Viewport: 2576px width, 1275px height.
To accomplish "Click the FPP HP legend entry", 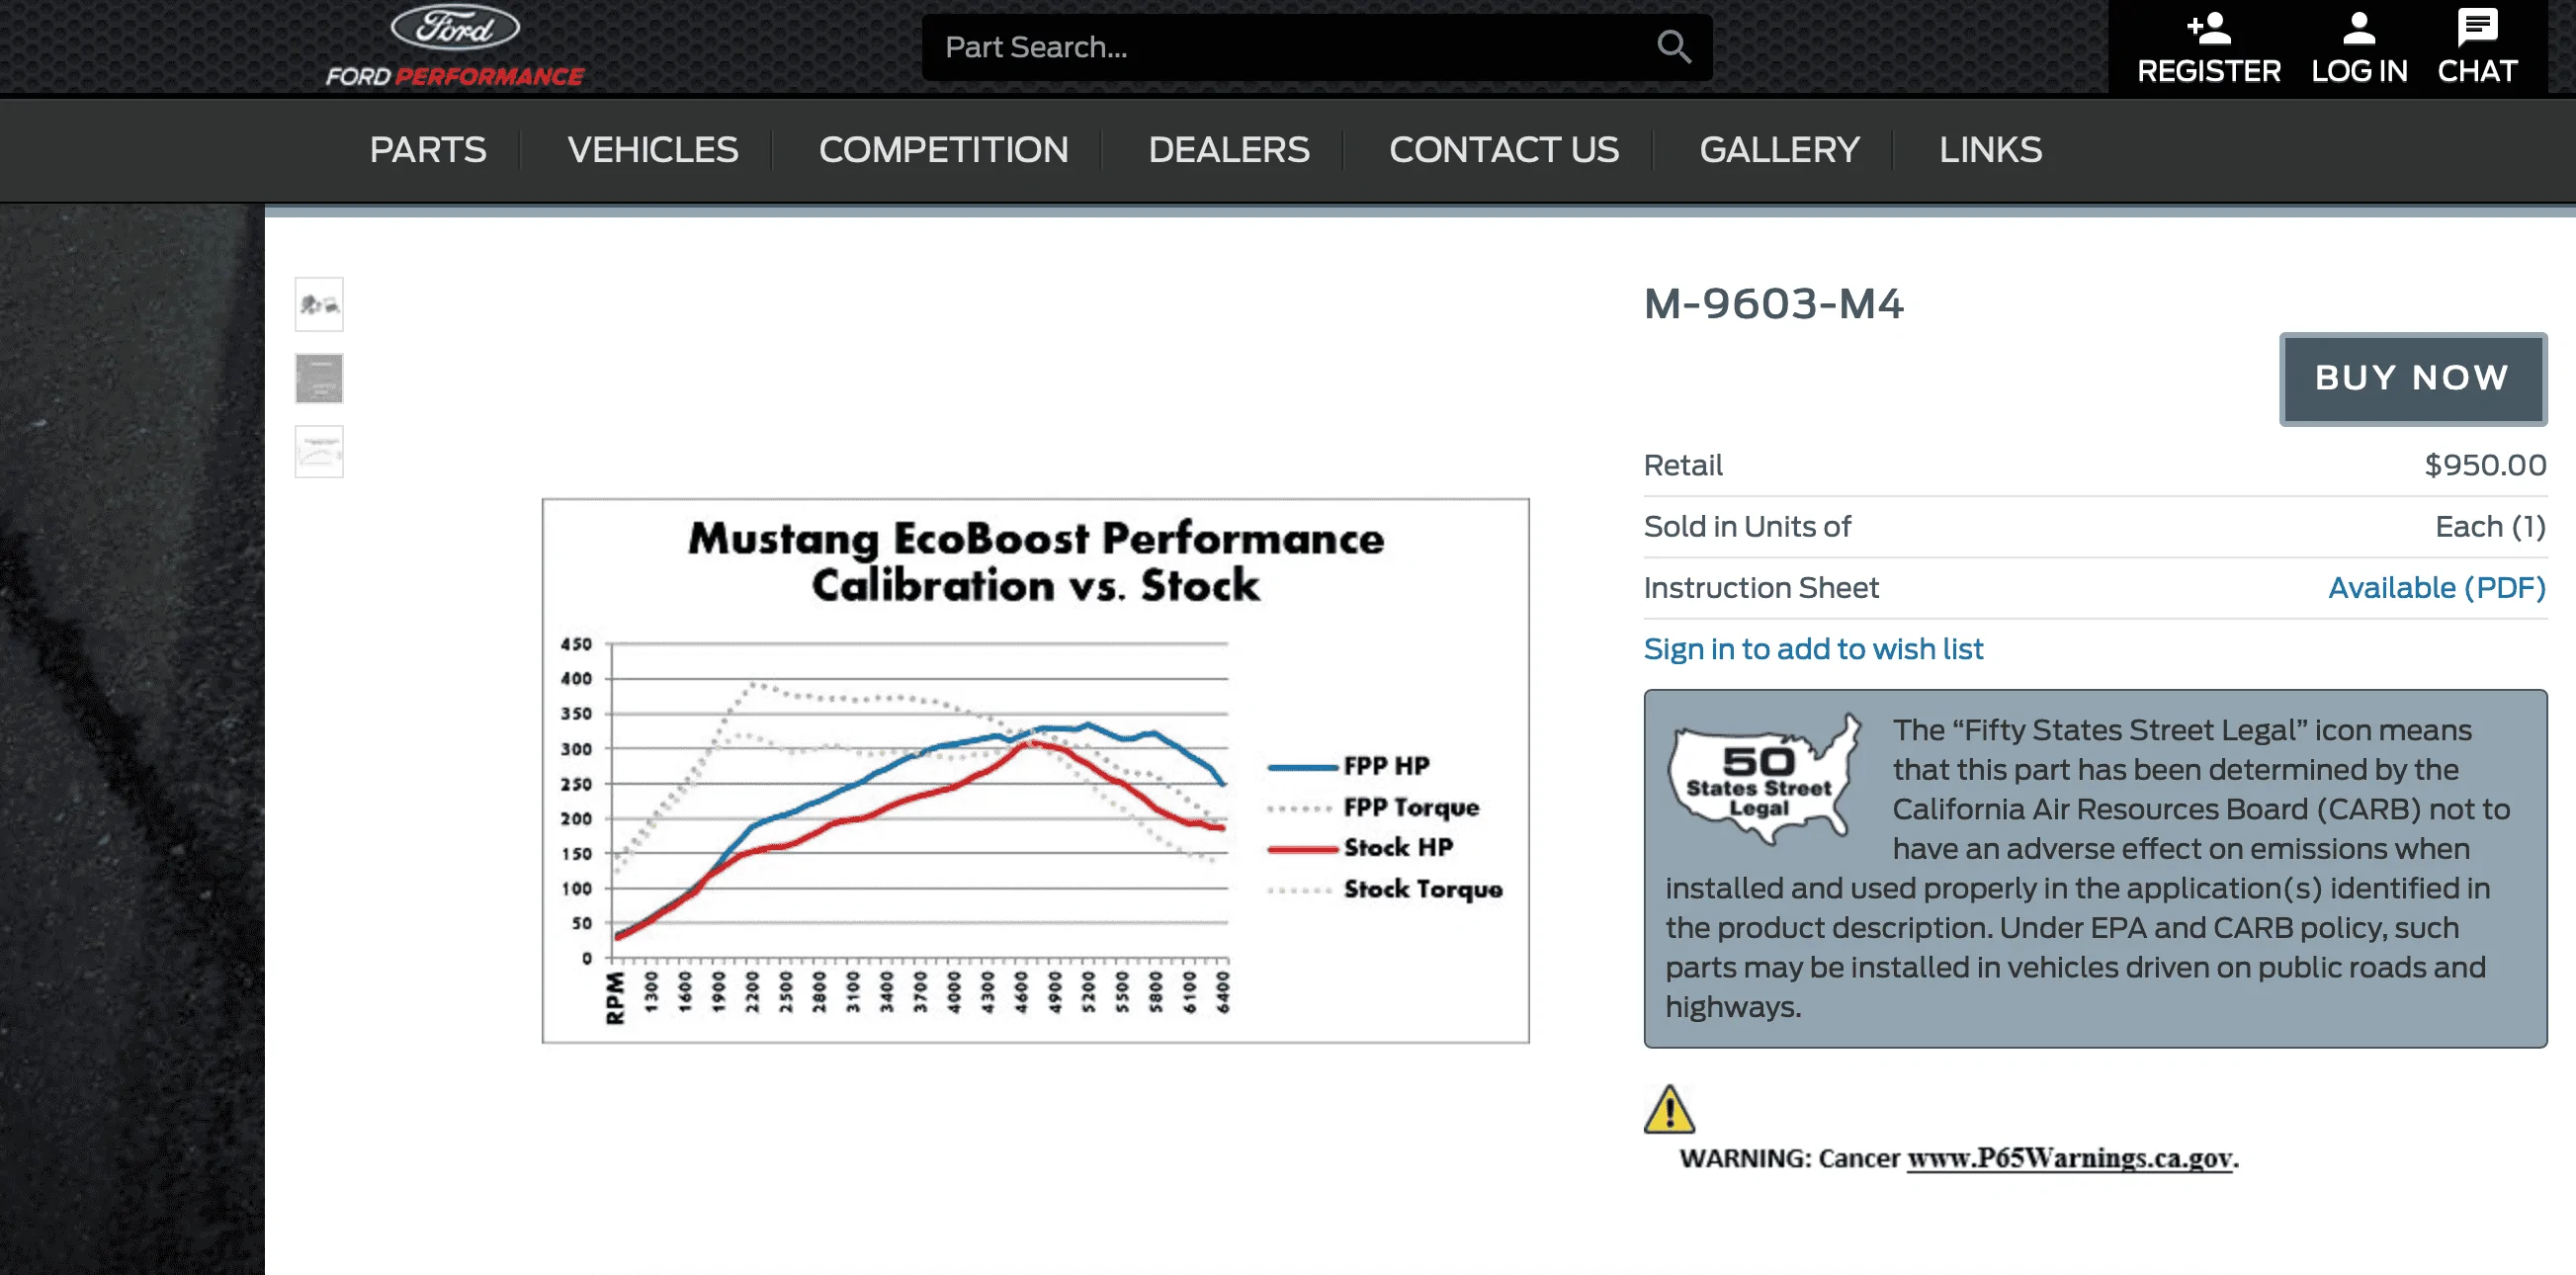I will point(1349,766).
